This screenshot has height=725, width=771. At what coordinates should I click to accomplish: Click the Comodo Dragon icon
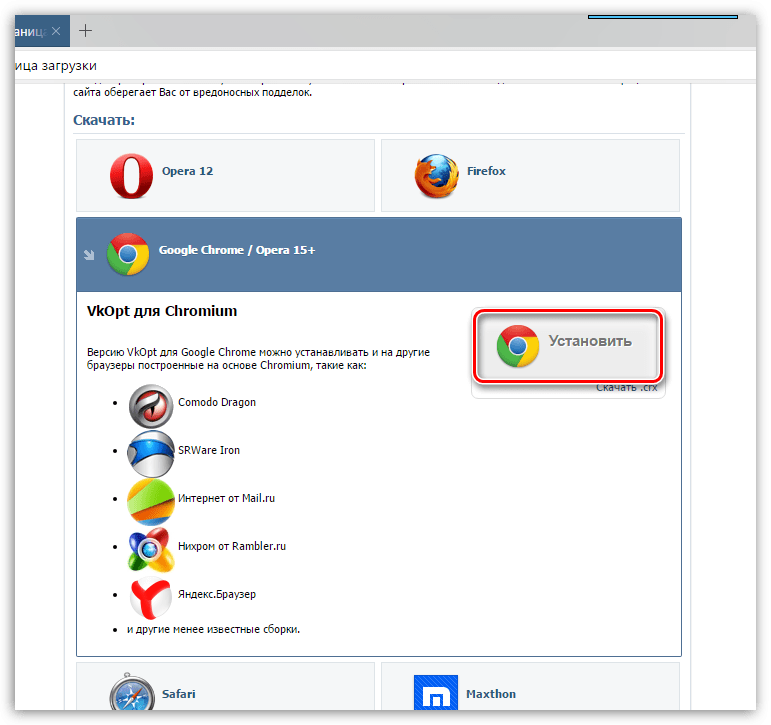[150, 406]
